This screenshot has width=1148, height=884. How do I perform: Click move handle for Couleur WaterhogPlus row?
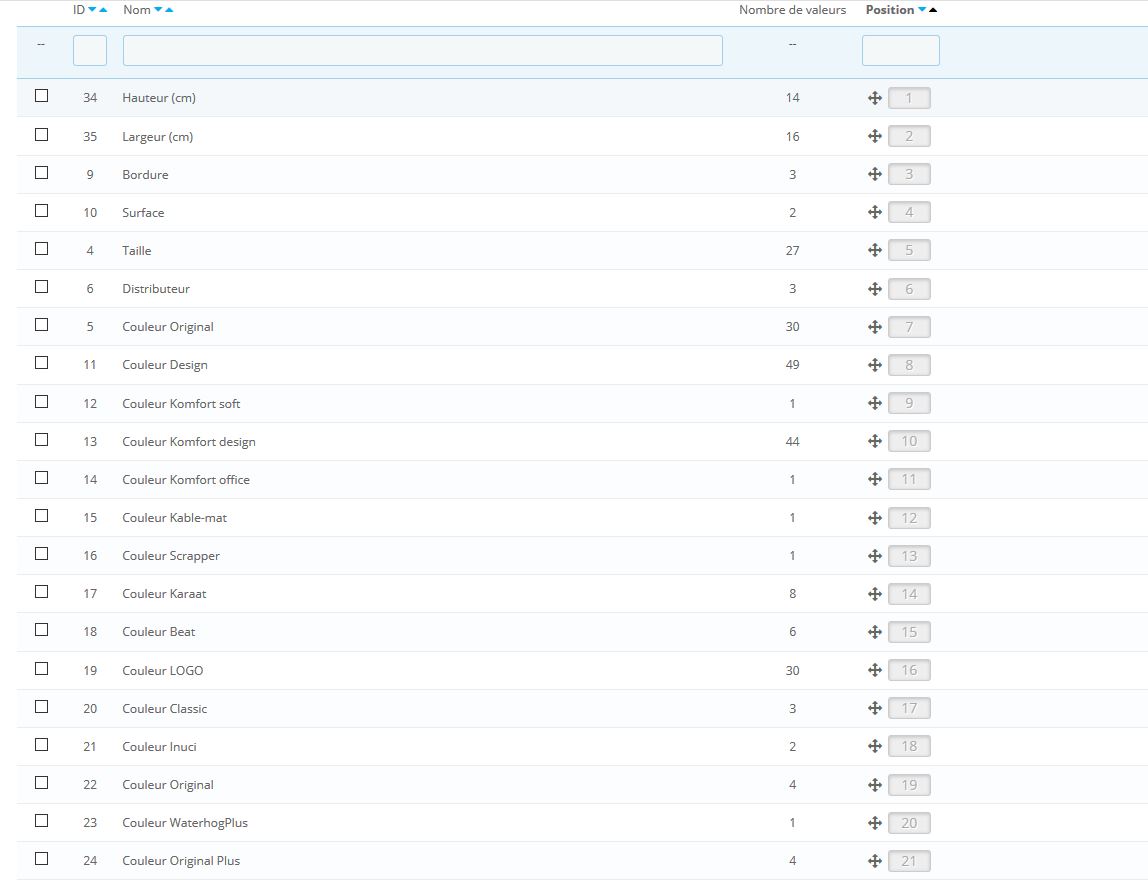[874, 824]
